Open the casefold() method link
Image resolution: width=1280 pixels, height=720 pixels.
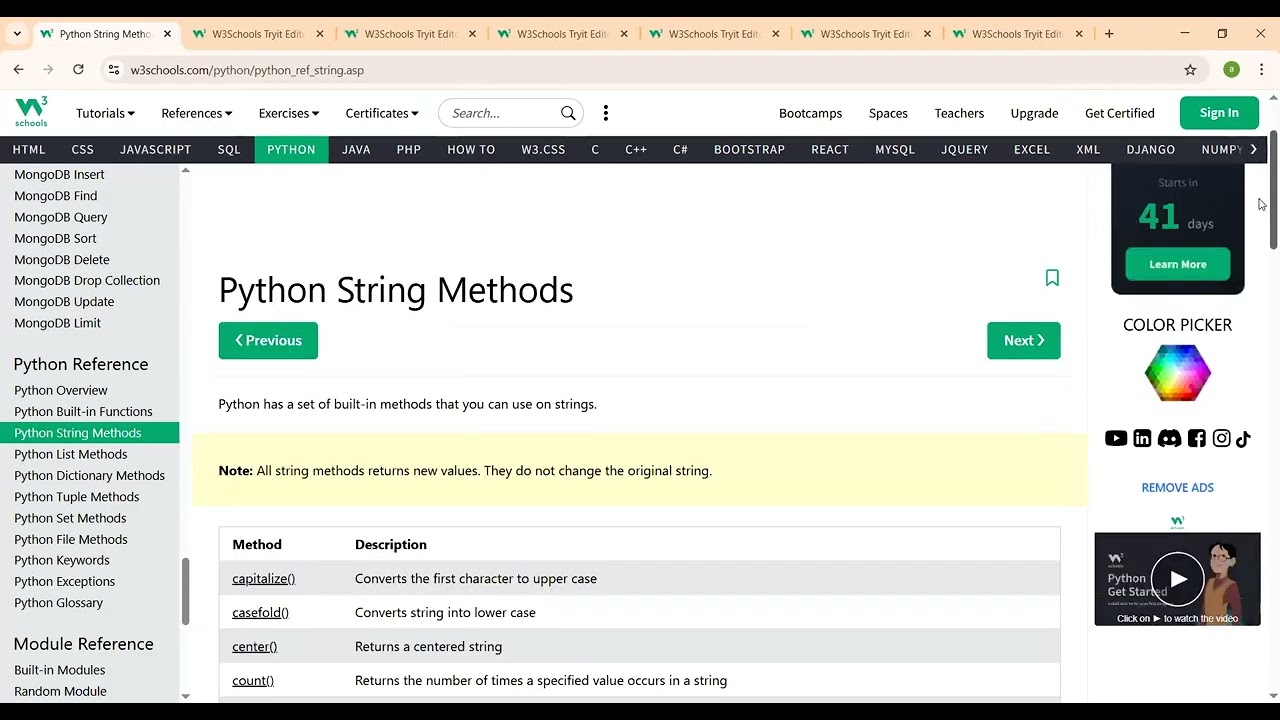[260, 613]
